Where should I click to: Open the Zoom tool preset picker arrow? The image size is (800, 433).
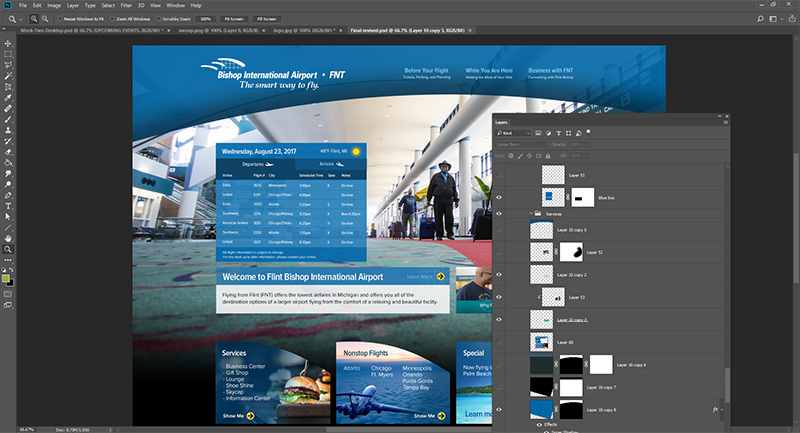[x=20, y=19]
